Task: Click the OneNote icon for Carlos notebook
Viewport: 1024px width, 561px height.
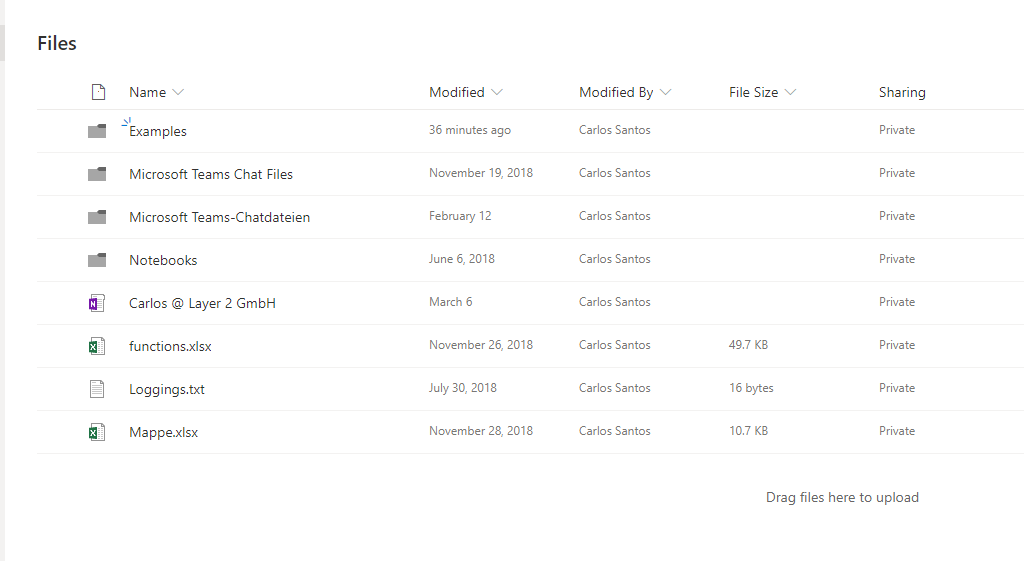Action: click(97, 303)
